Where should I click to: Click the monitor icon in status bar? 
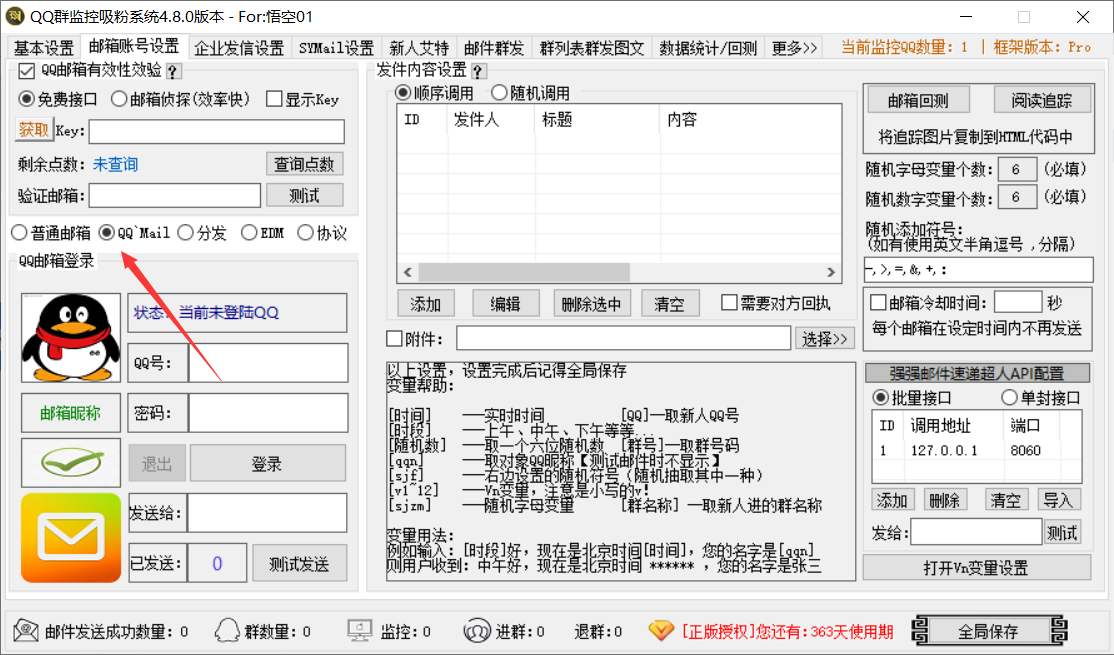point(359,630)
